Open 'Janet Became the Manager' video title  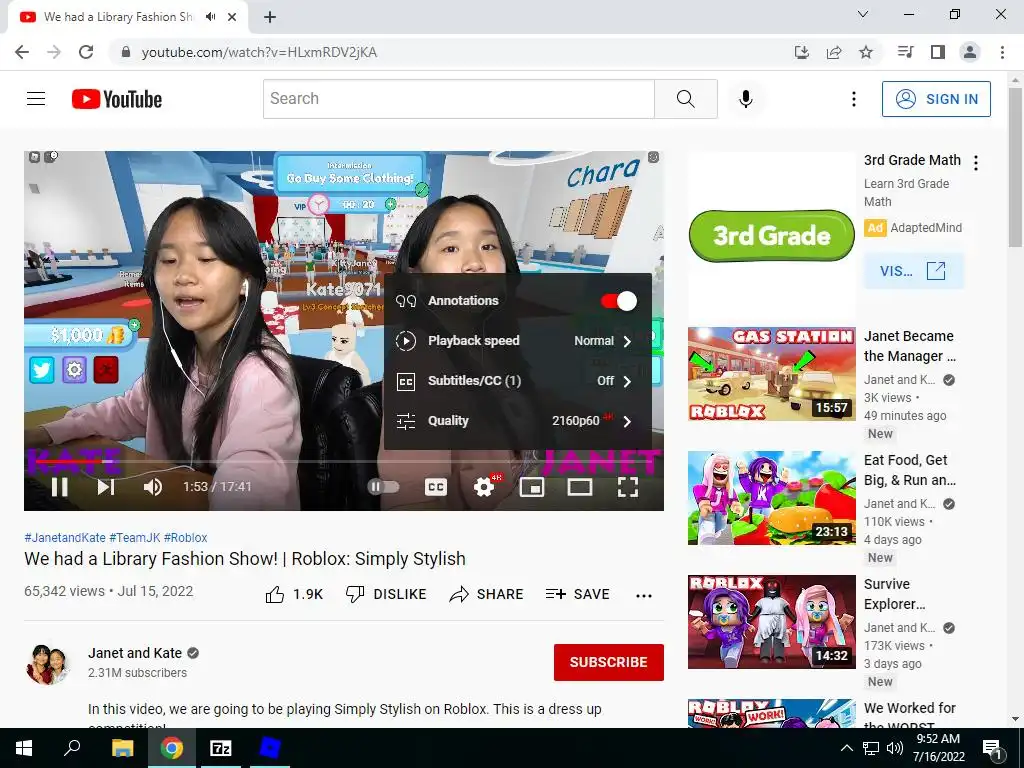[x=909, y=346]
